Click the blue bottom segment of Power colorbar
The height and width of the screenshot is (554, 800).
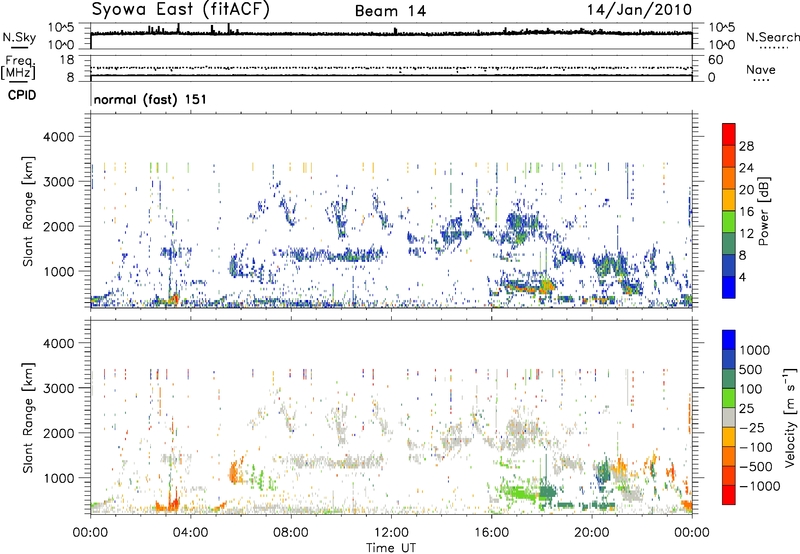(729, 287)
